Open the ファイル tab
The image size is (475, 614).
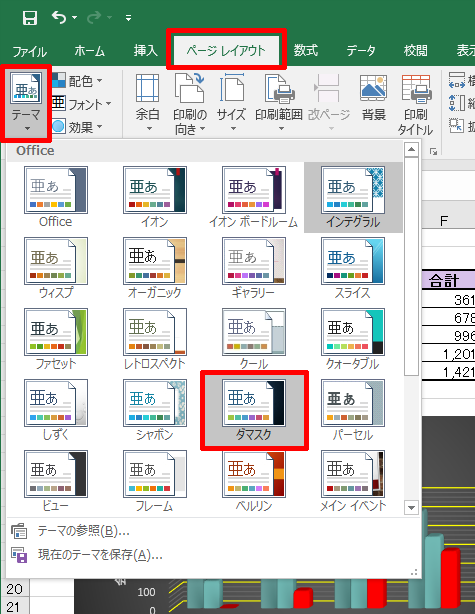coord(30,51)
